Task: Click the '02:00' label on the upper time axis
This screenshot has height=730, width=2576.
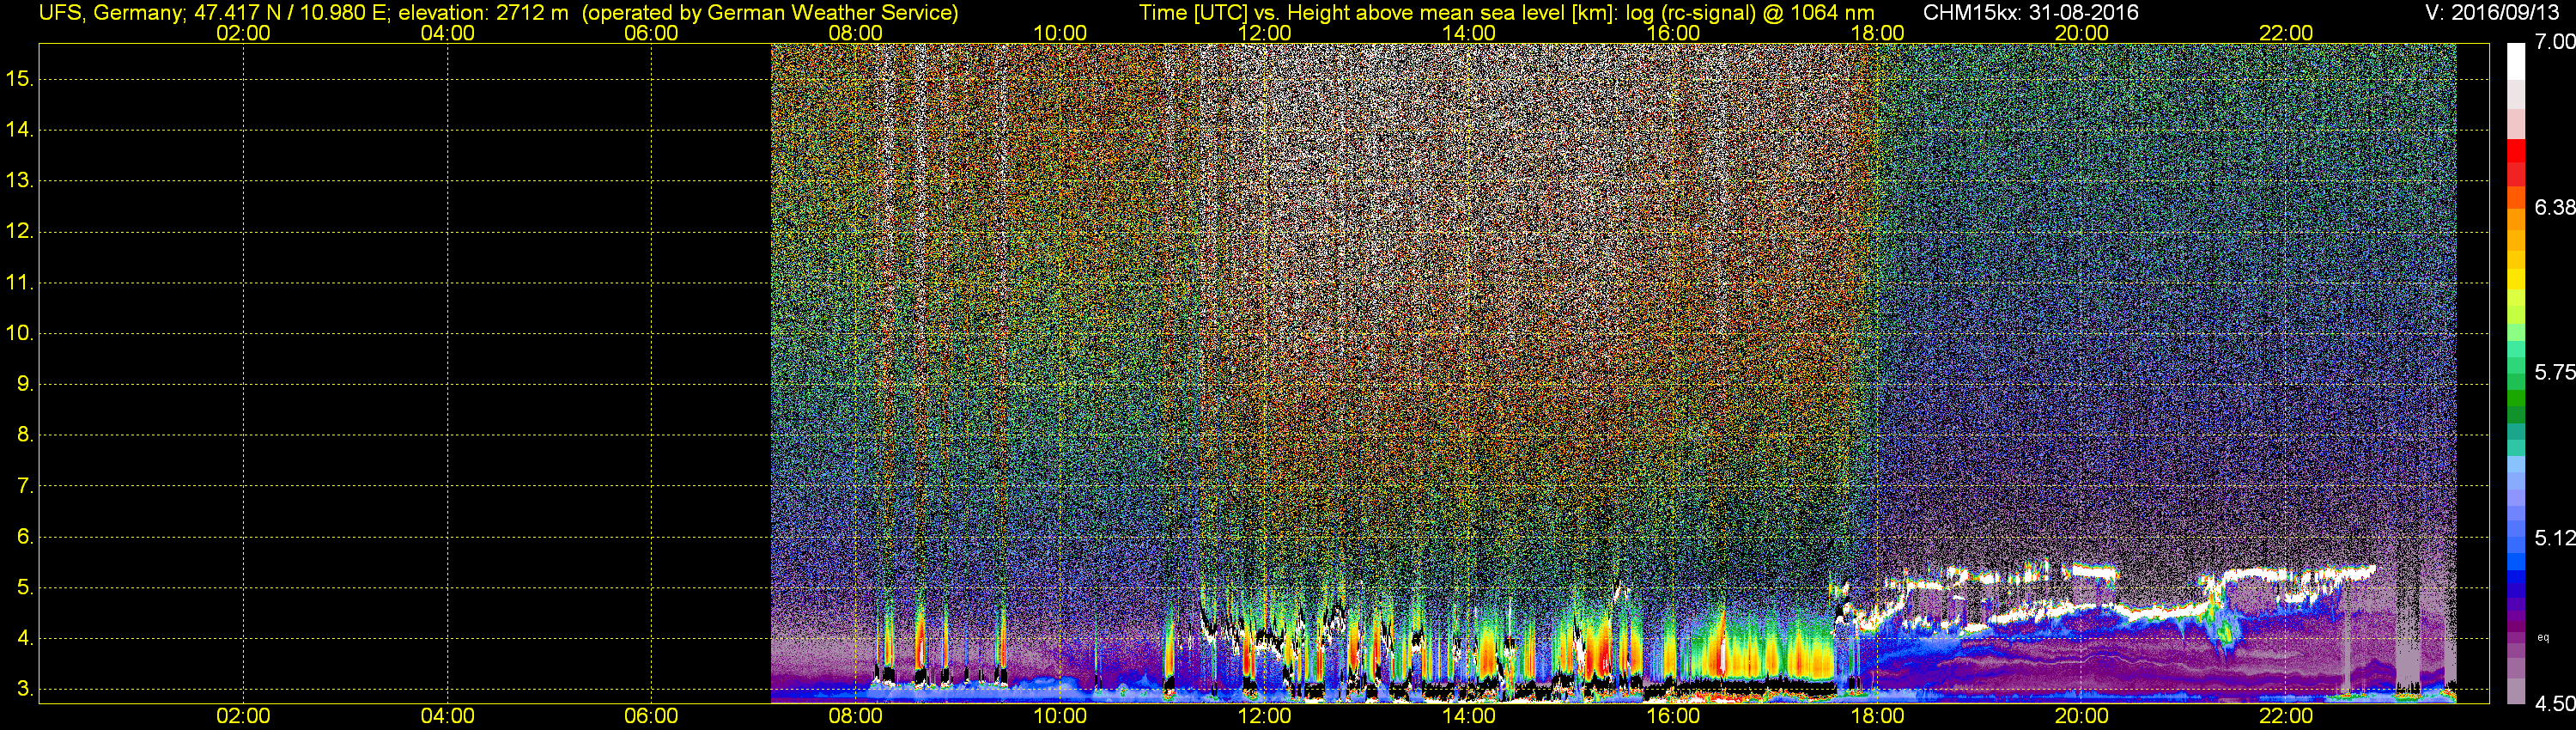Action: coord(243,32)
